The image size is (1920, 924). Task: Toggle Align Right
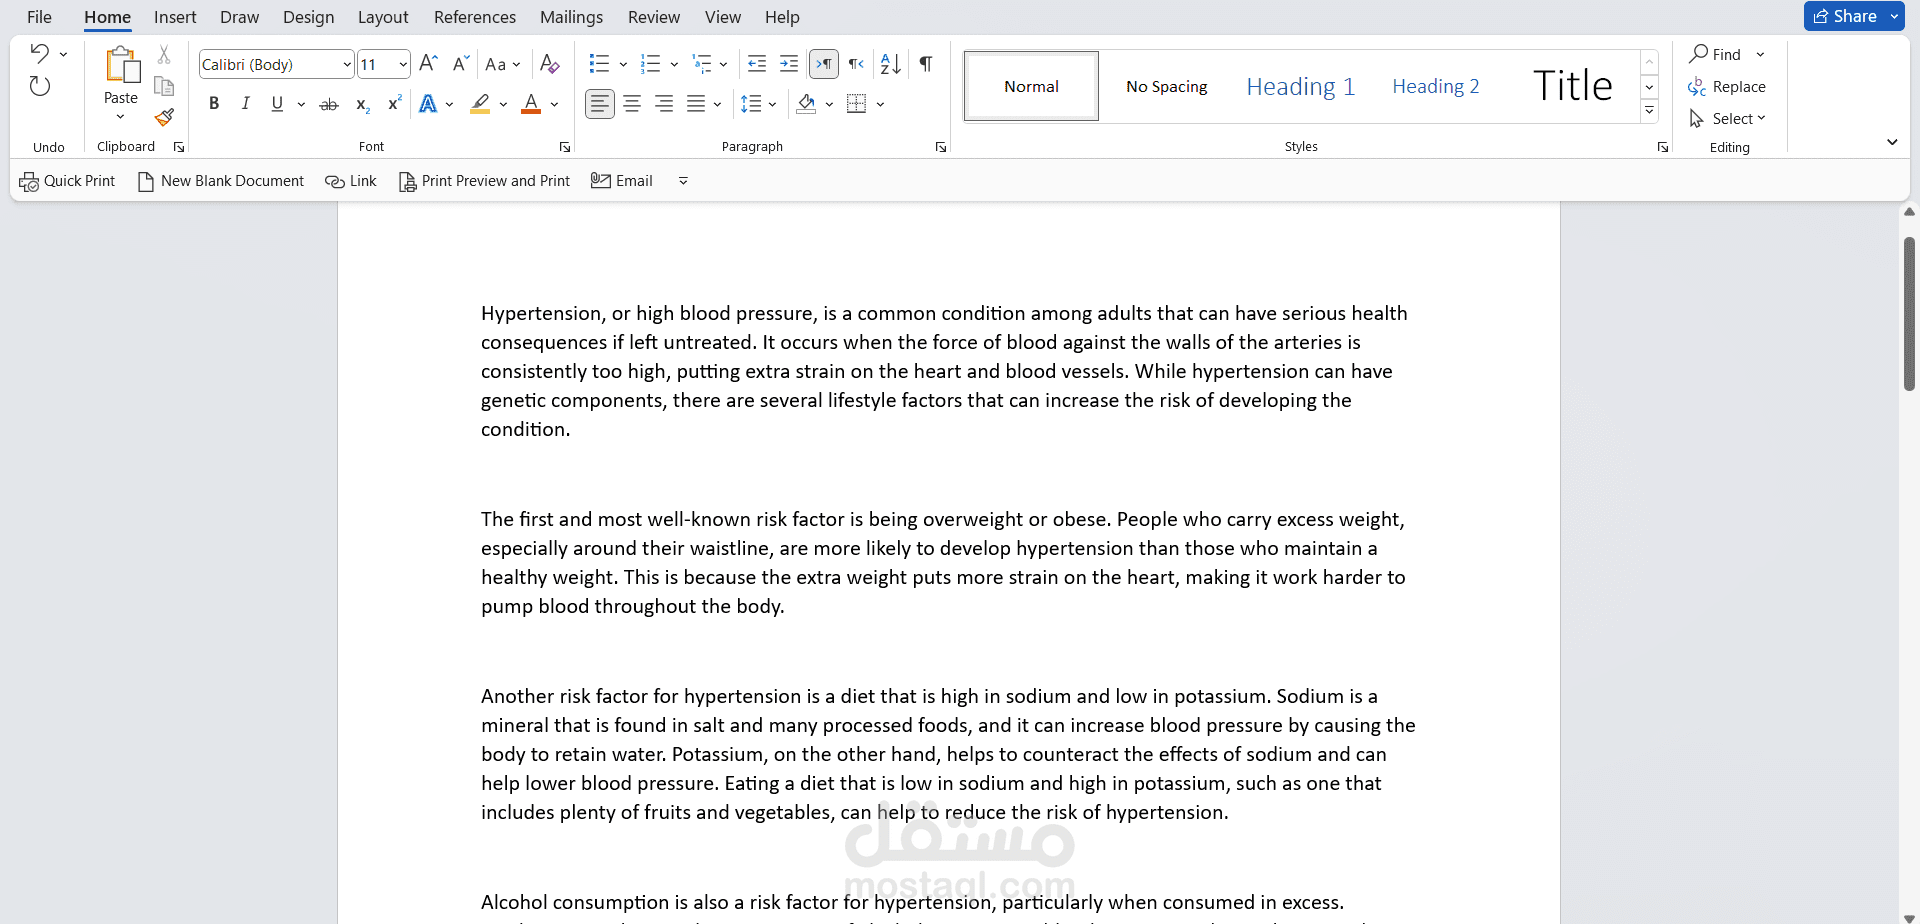[664, 104]
